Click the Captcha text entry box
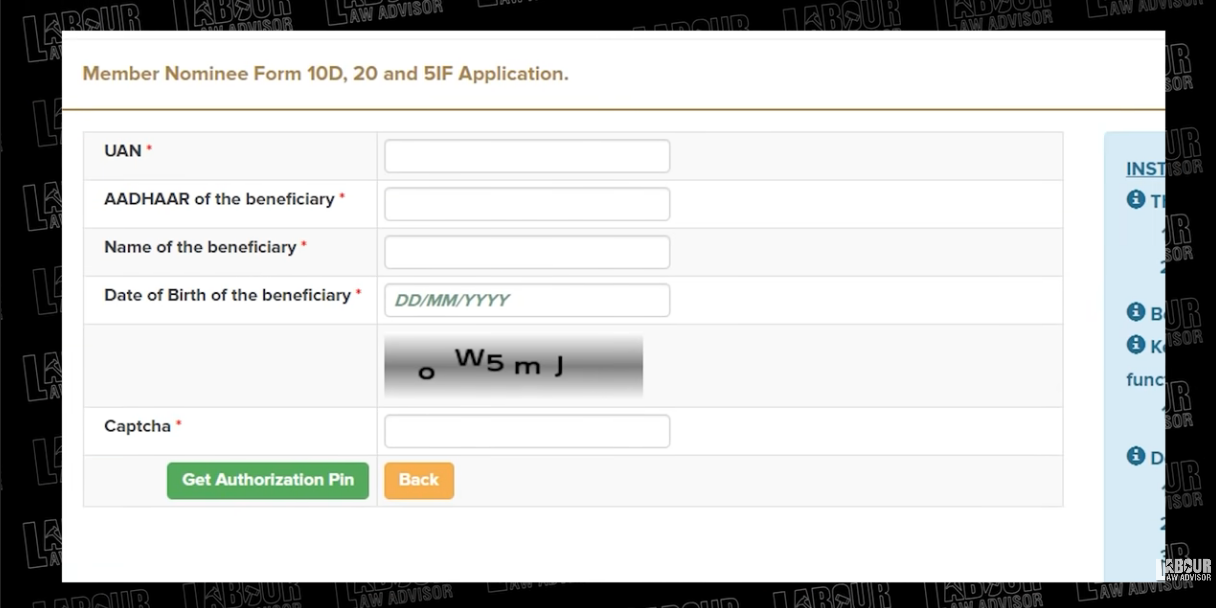Viewport: 1216px width, 608px height. pyautogui.click(x=527, y=431)
